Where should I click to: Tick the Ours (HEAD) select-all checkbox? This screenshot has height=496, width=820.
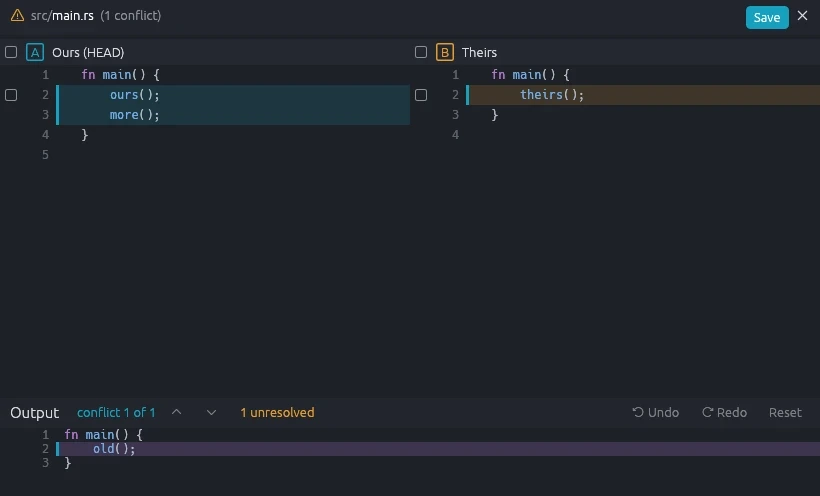pyautogui.click(x=11, y=52)
